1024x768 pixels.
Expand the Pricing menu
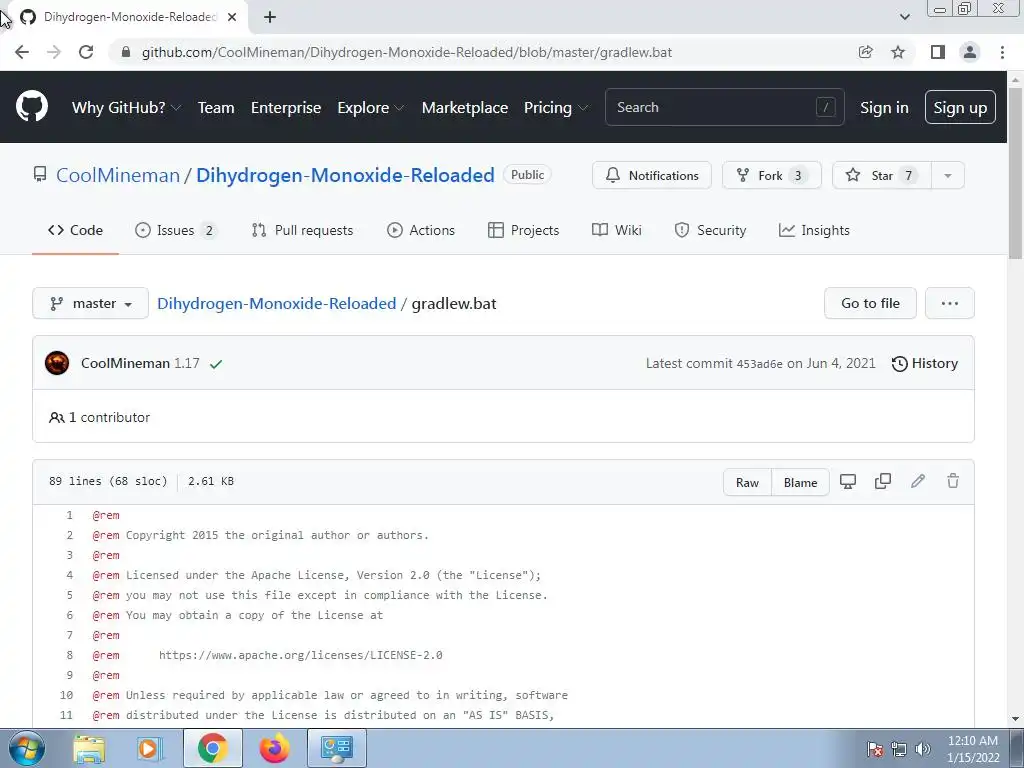click(x=556, y=107)
